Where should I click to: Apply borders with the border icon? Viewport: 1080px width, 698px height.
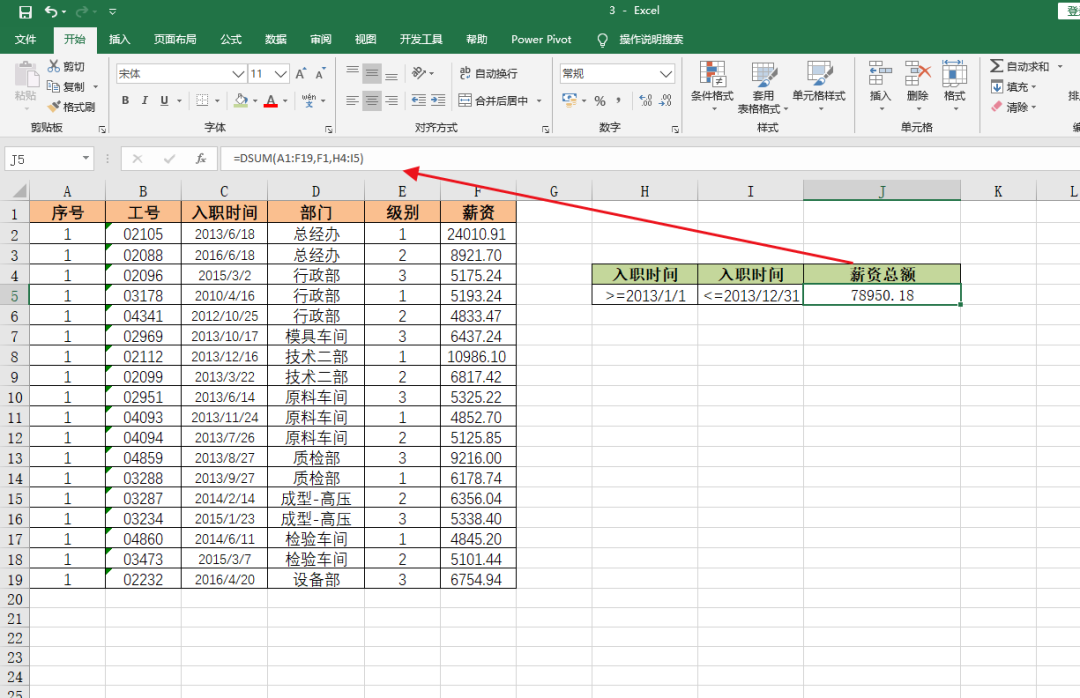[x=202, y=101]
